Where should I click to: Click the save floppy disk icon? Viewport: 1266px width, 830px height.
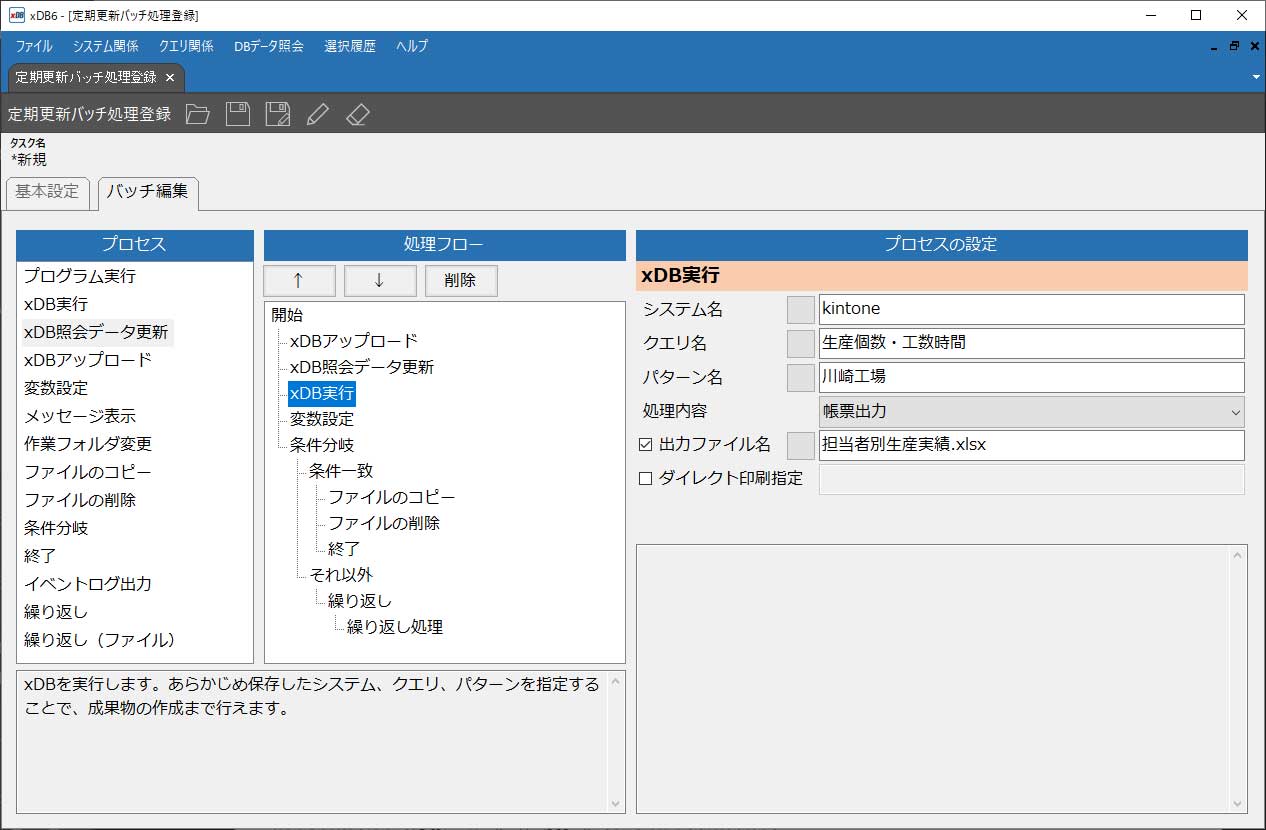point(238,114)
